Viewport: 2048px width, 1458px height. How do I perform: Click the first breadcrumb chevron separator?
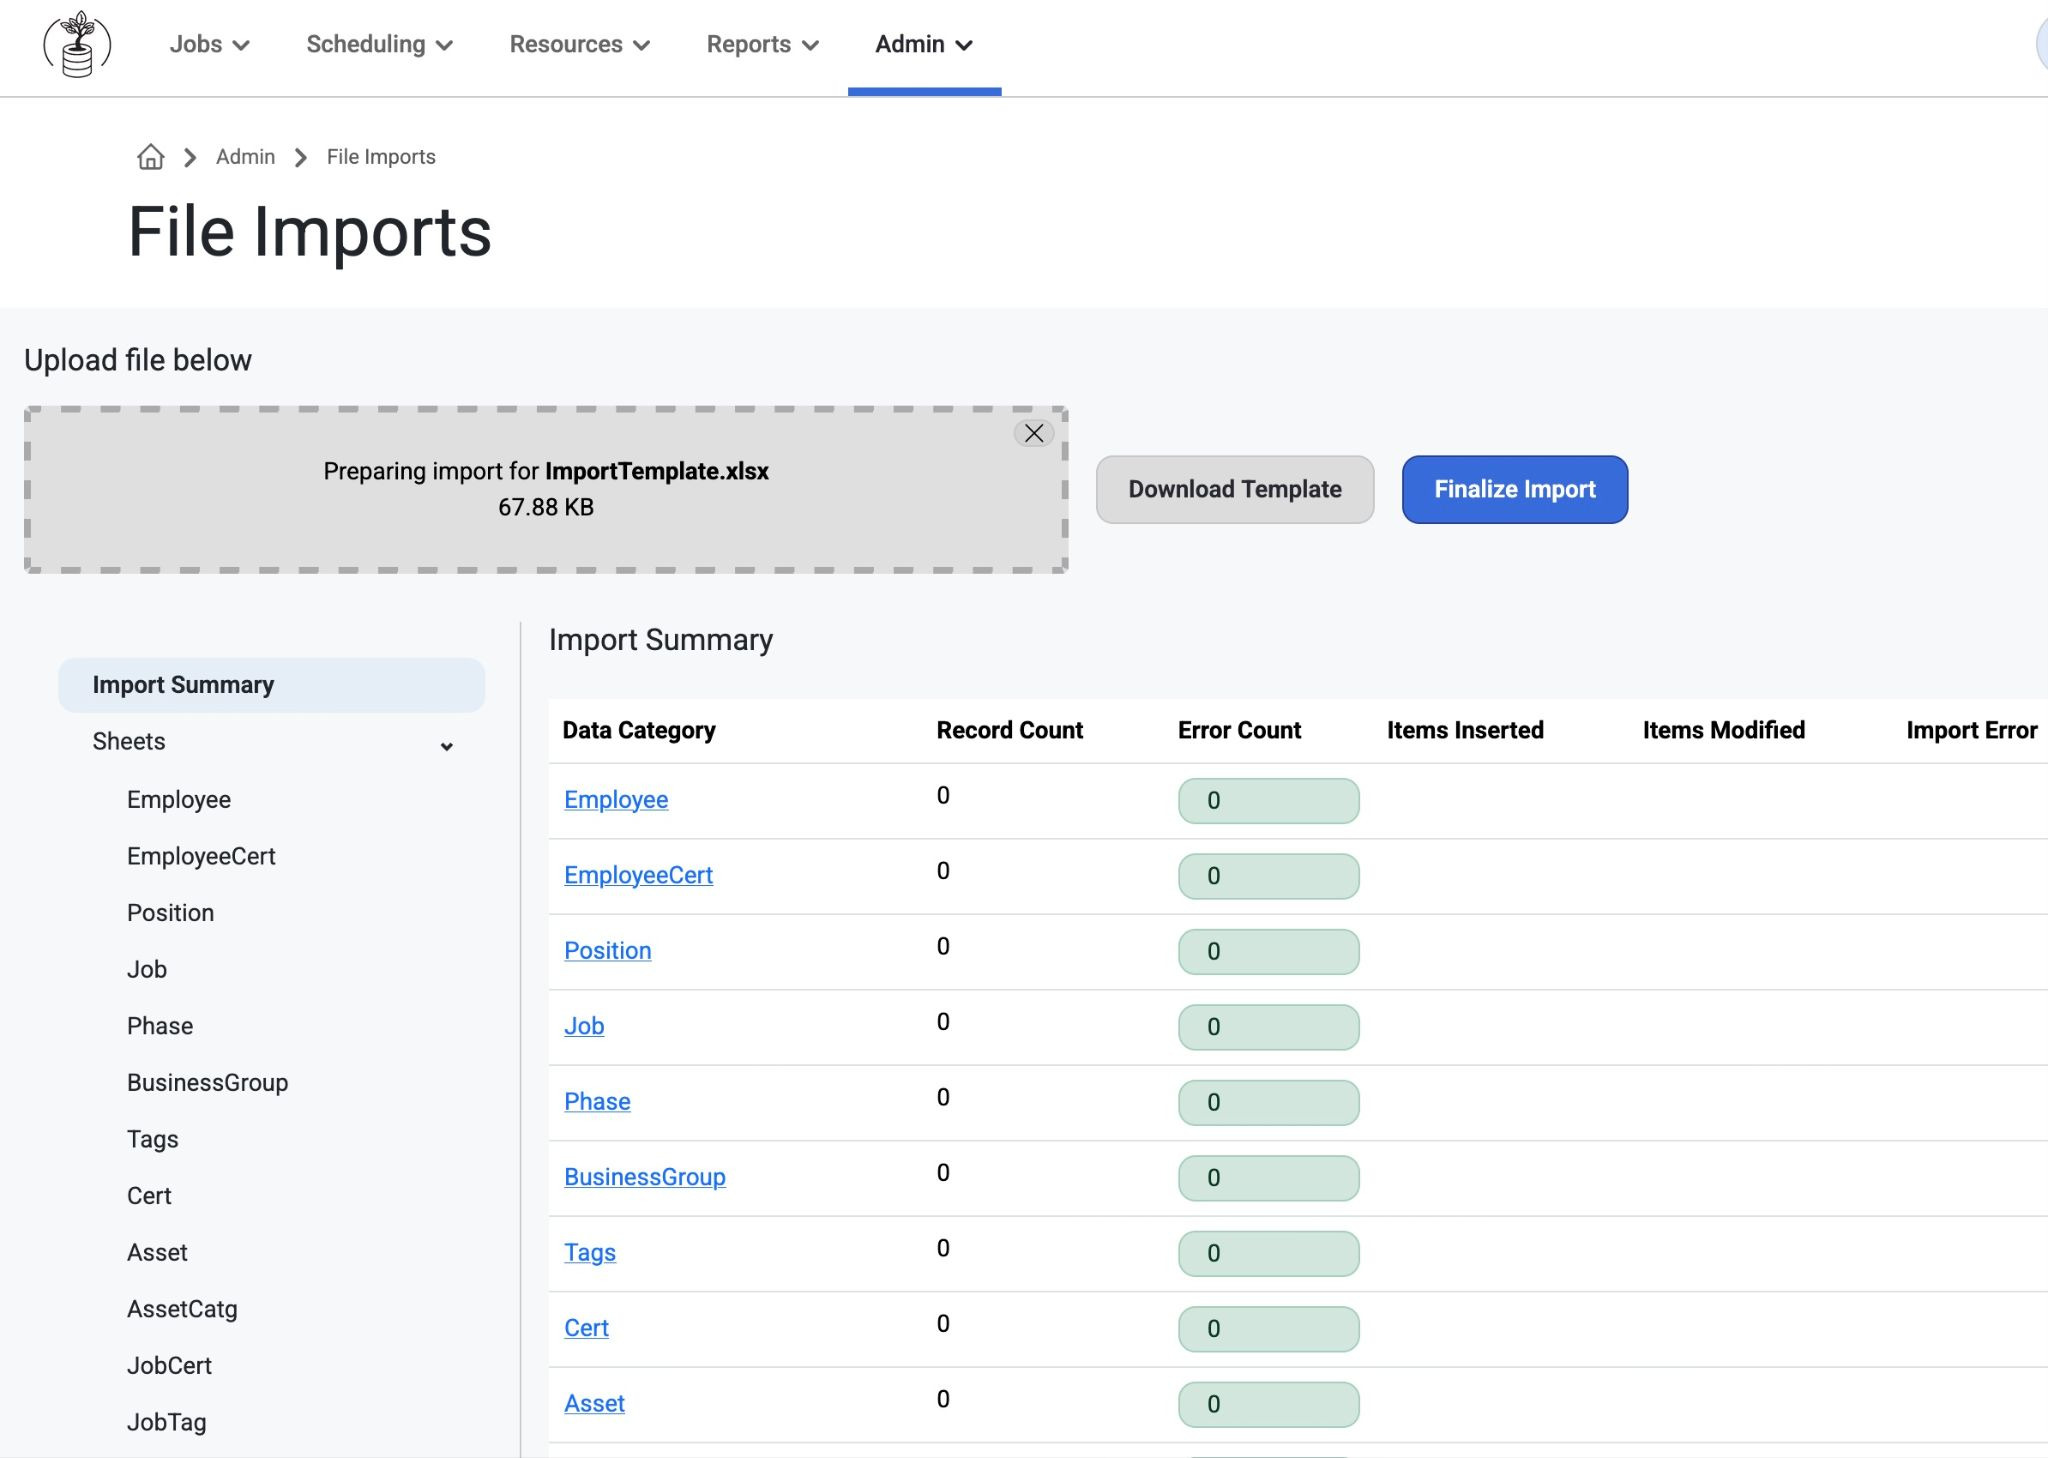click(x=190, y=157)
